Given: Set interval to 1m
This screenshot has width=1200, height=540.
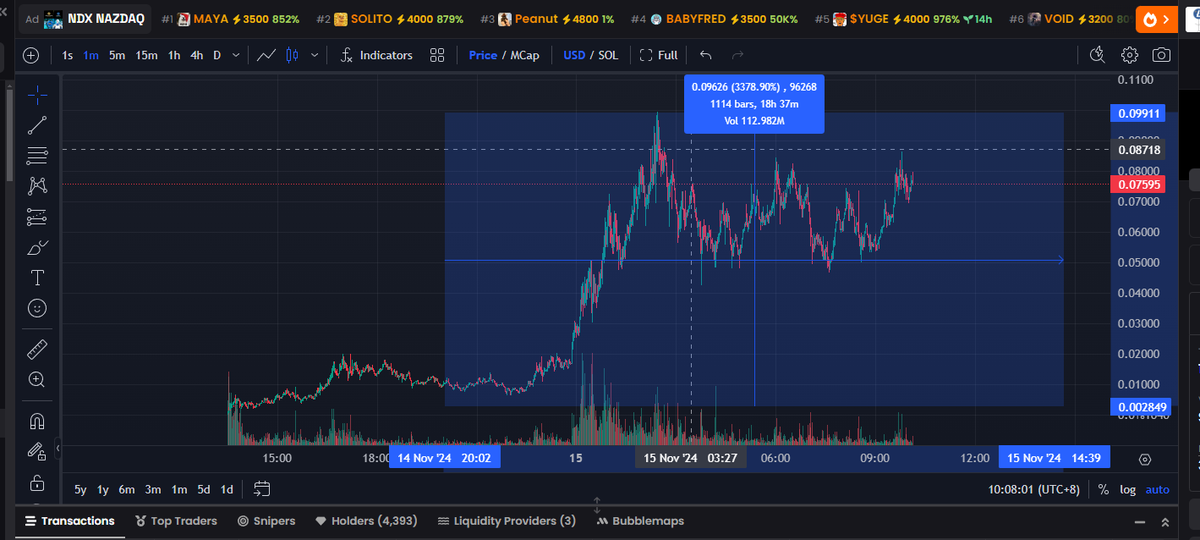Looking at the screenshot, I should point(91,55).
